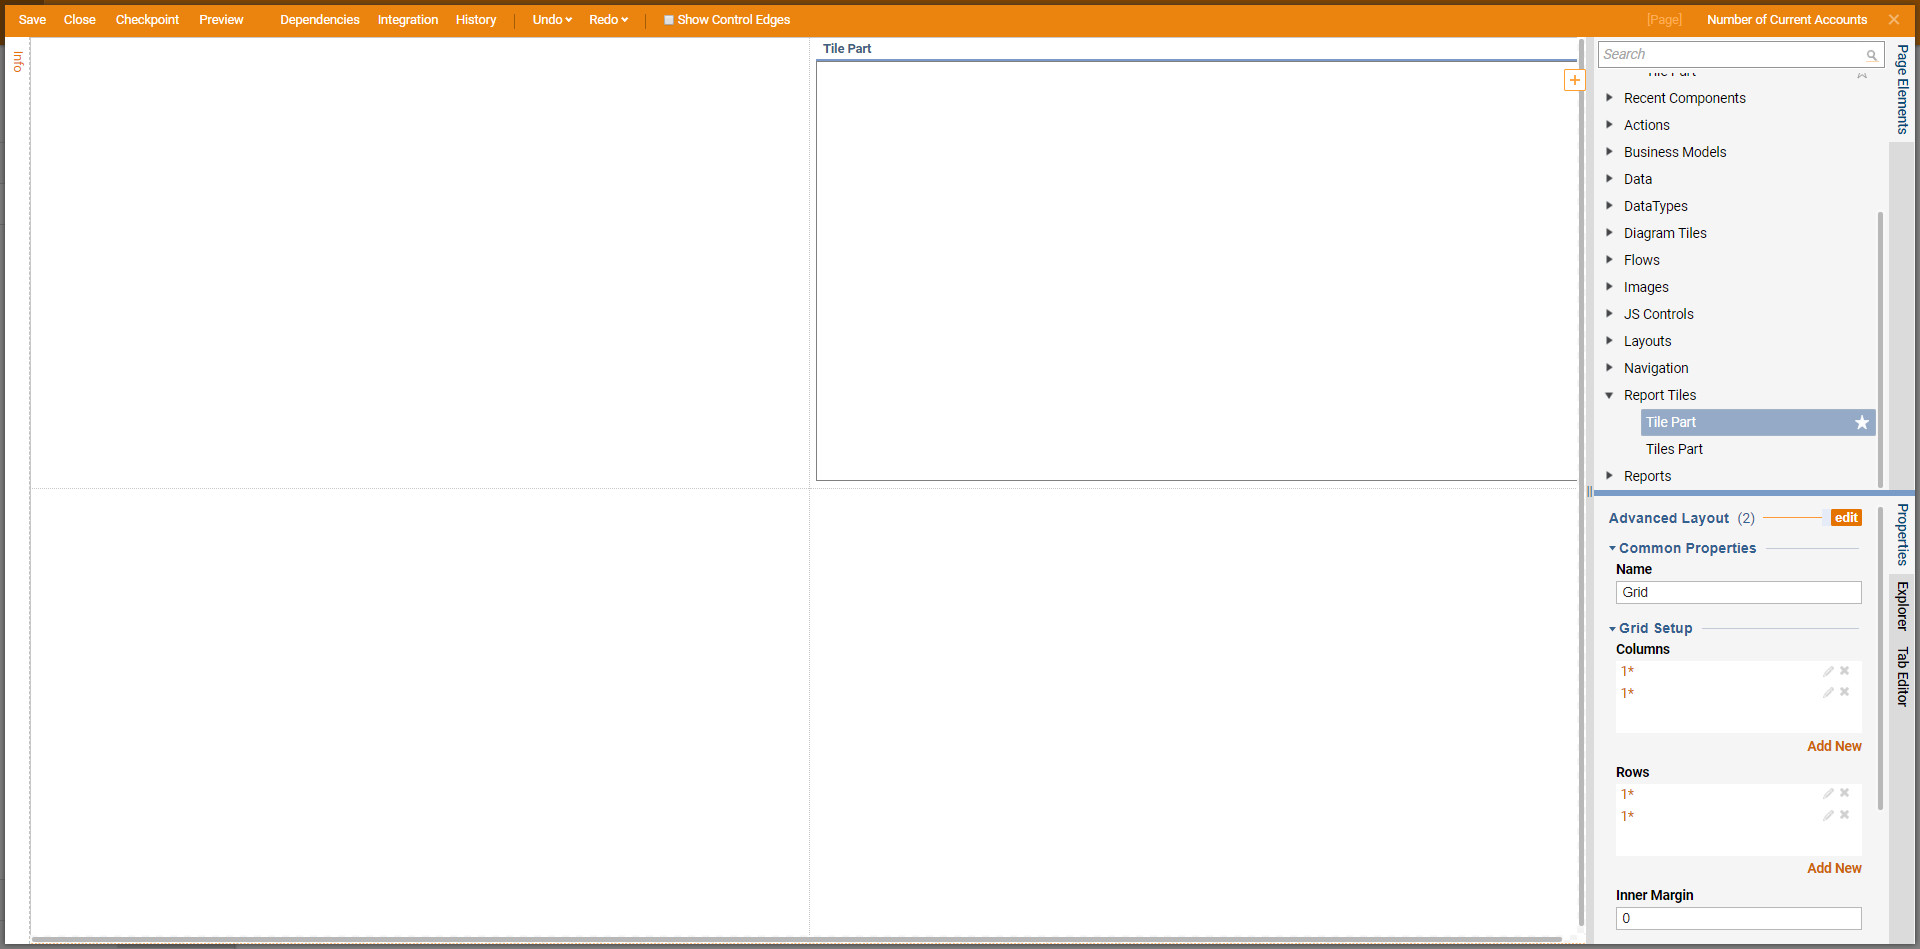The width and height of the screenshot is (1920, 949).
Task: Expand the Actions category
Action: [x=1609, y=125]
